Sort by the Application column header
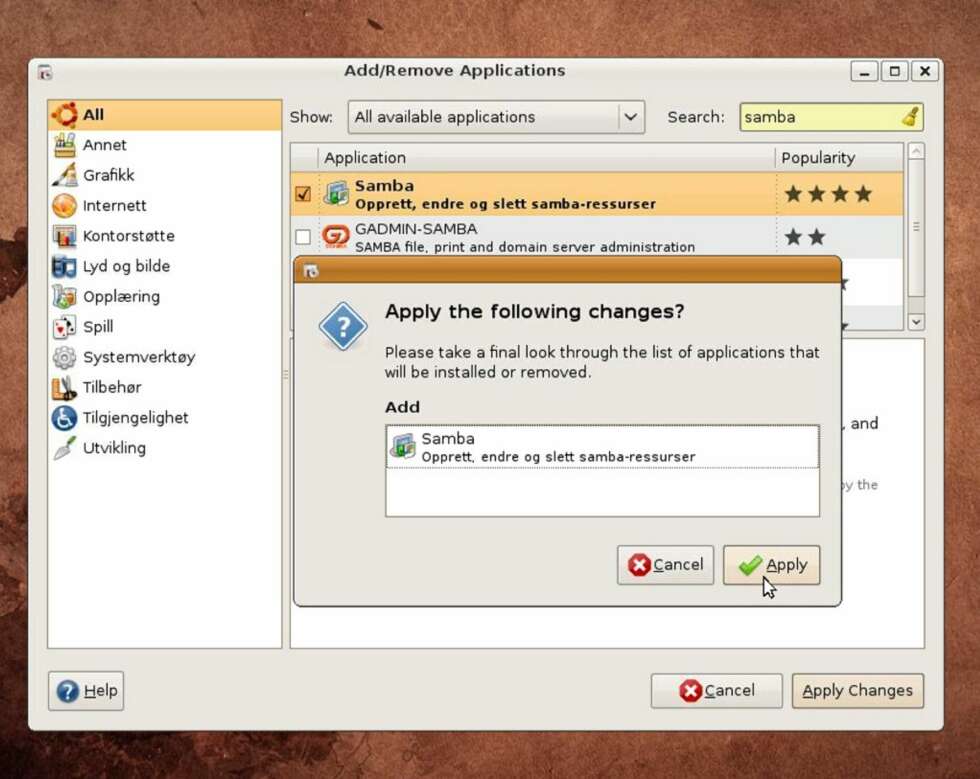The image size is (980, 779). tap(547, 158)
